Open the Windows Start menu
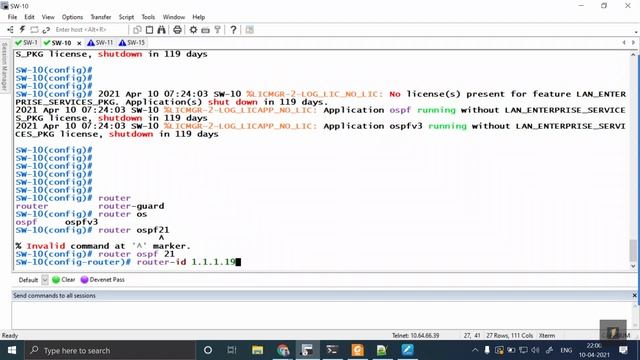 pos(12,350)
